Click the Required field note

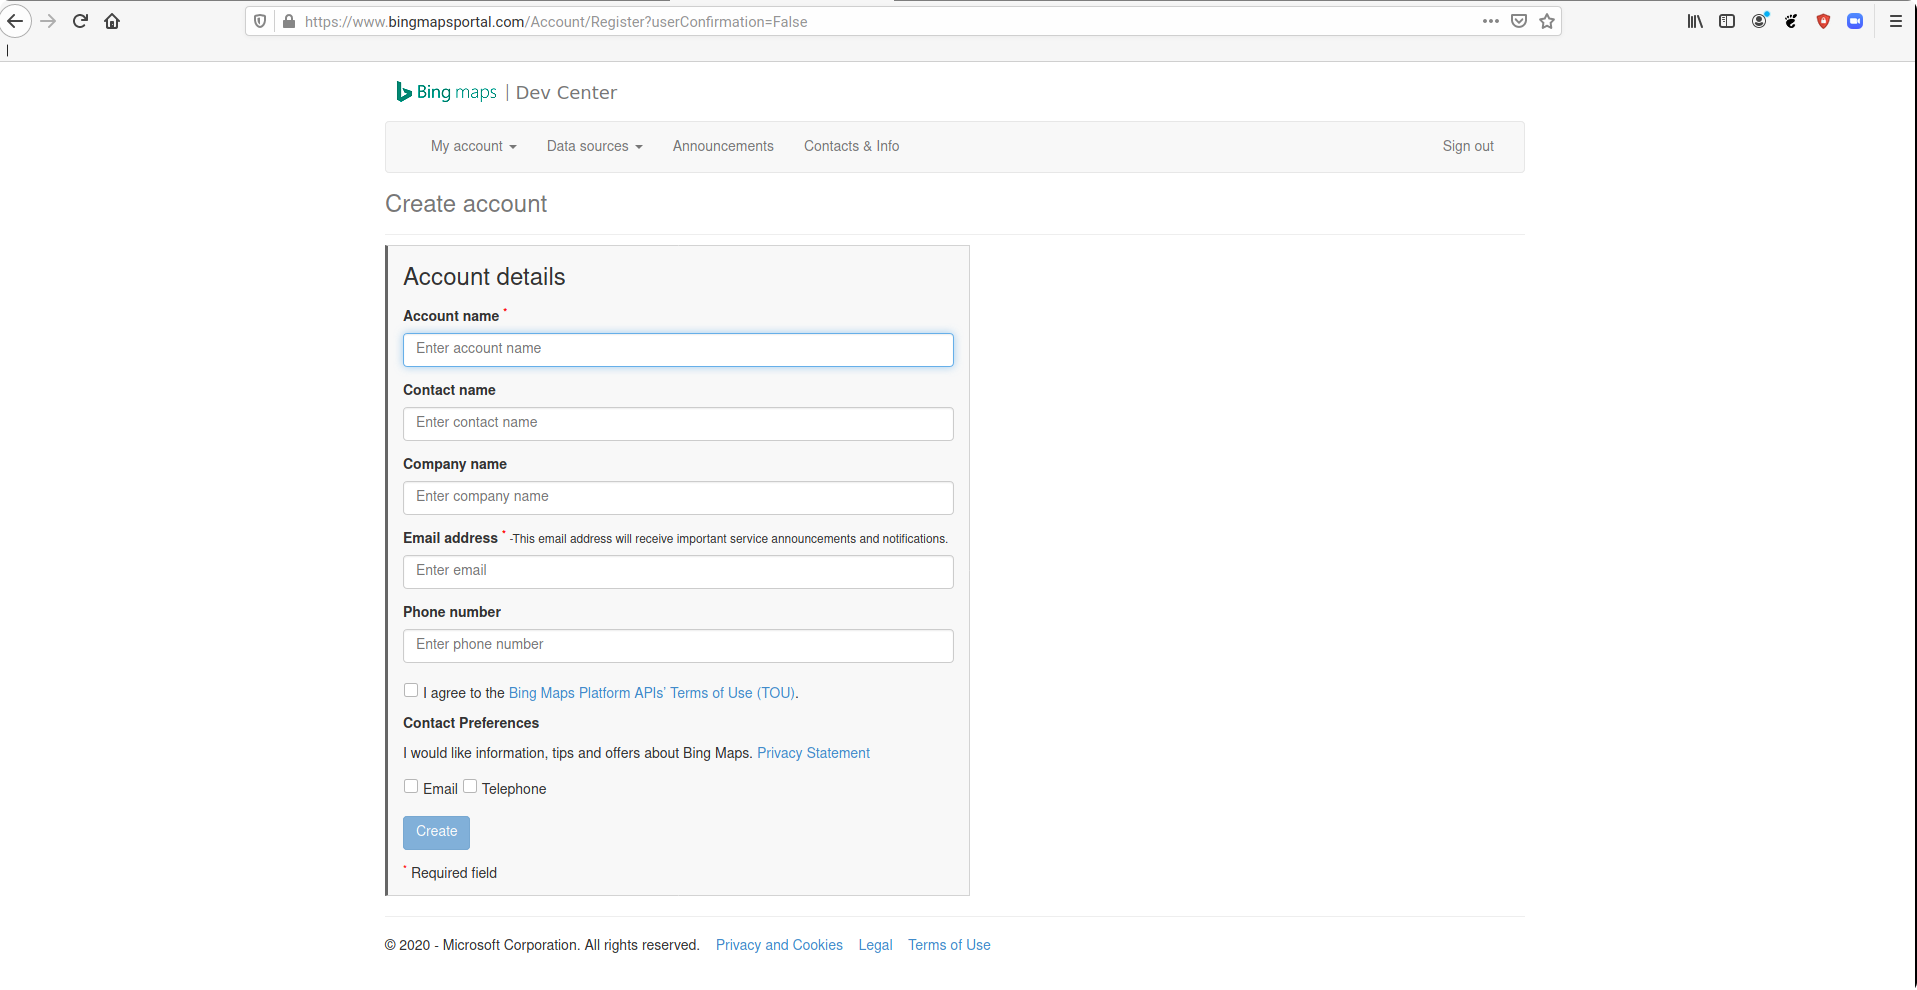(x=450, y=872)
